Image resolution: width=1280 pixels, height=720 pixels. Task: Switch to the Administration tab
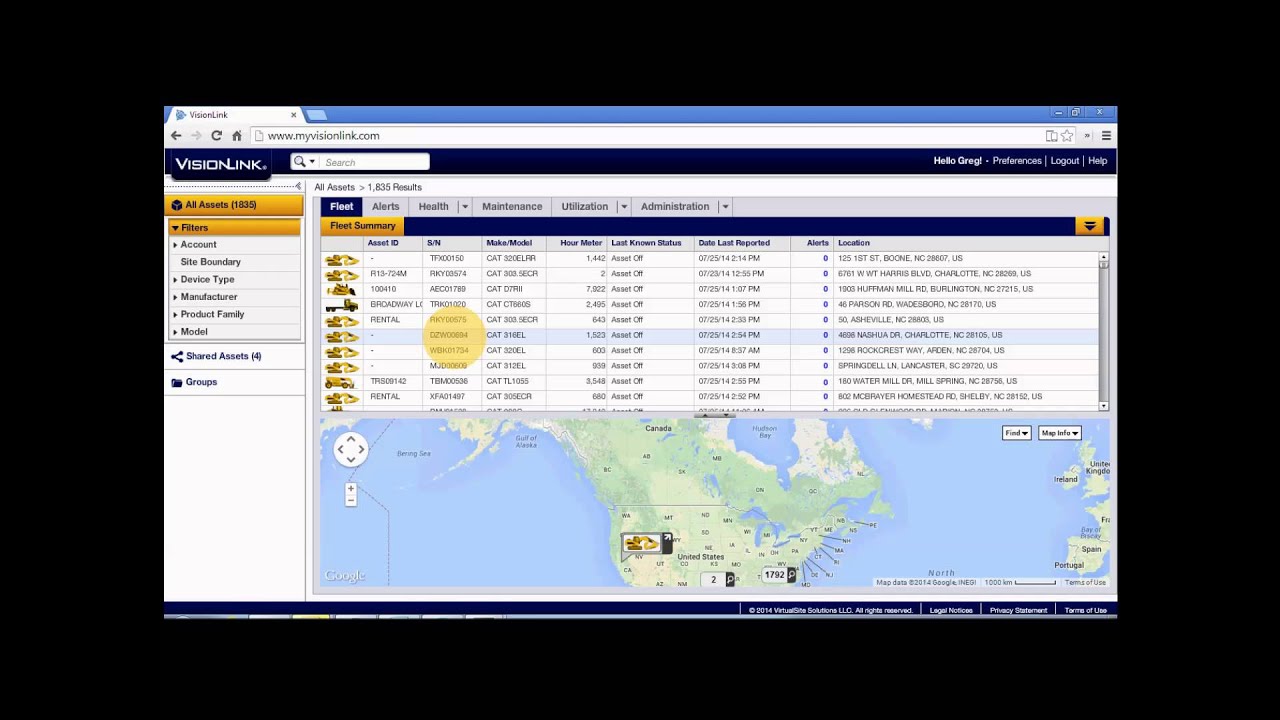click(x=675, y=207)
